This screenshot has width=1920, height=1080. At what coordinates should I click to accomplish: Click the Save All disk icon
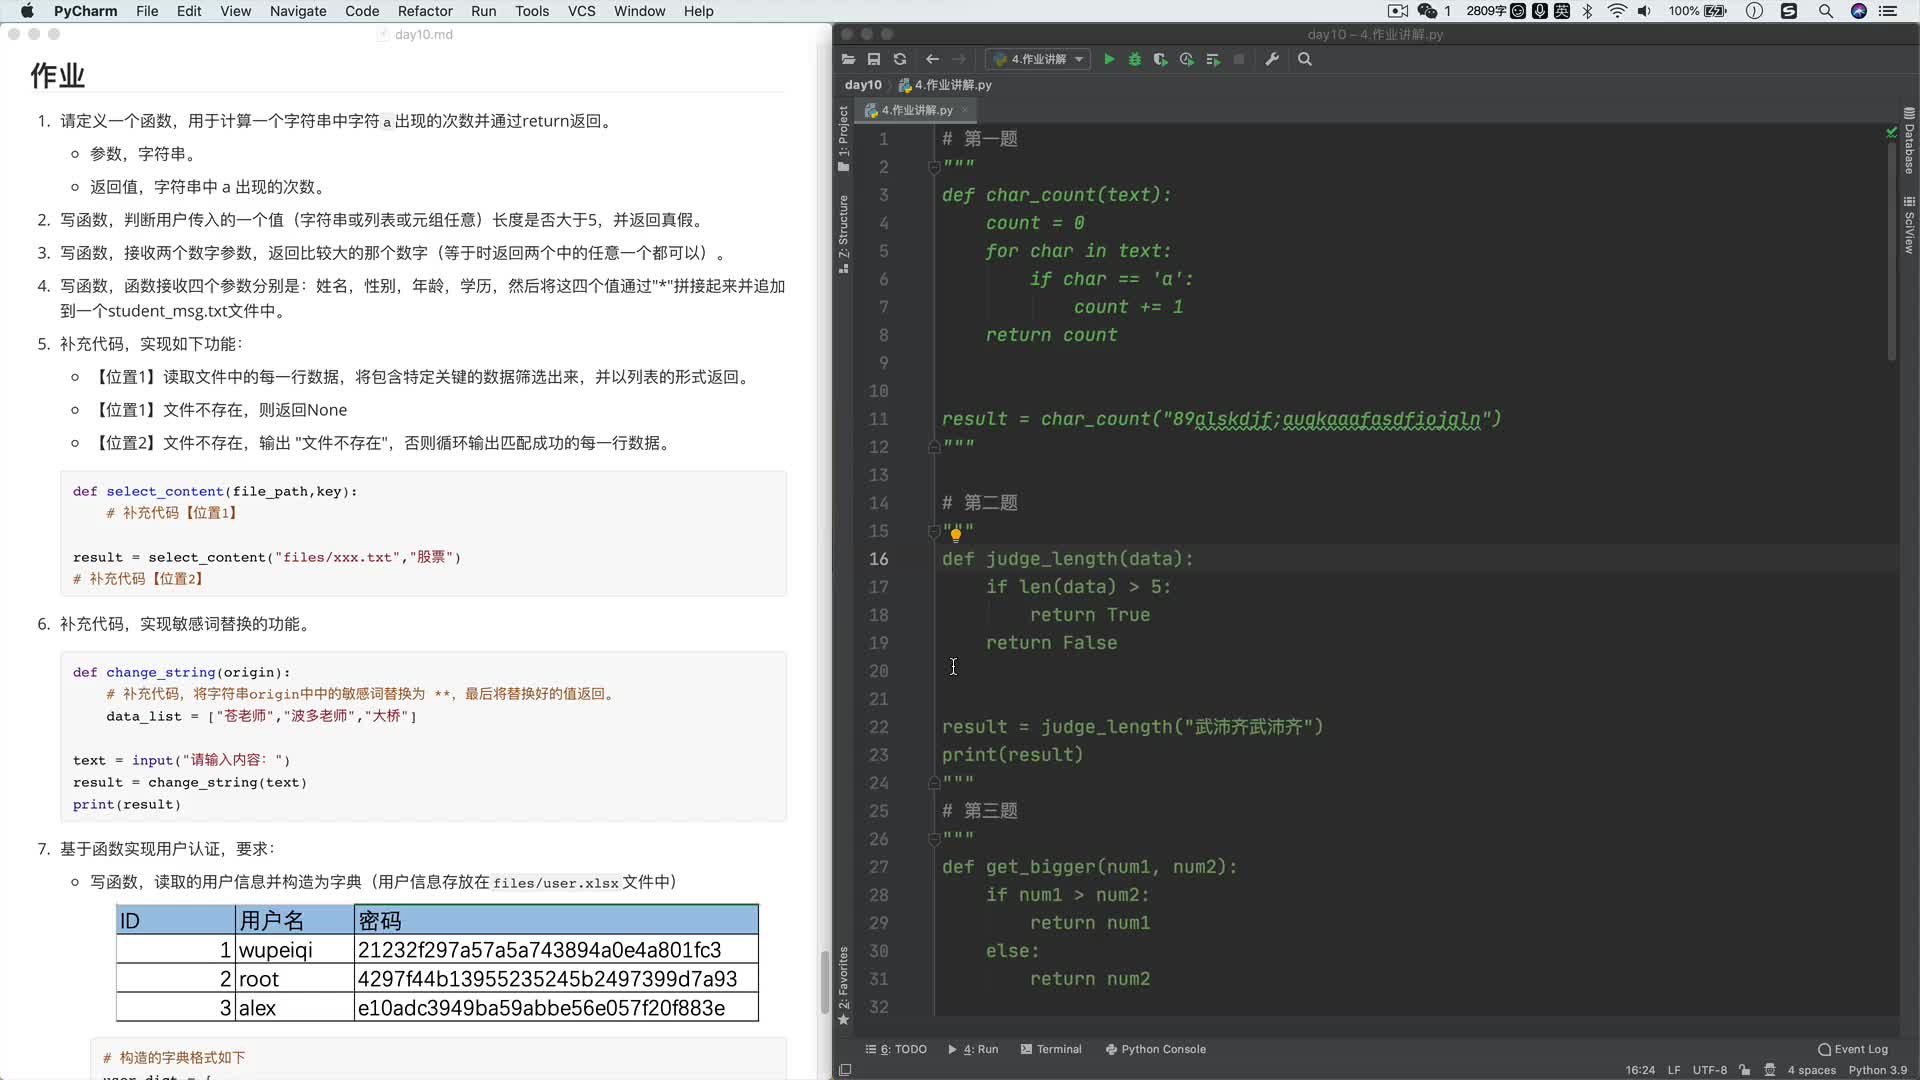(x=874, y=59)
